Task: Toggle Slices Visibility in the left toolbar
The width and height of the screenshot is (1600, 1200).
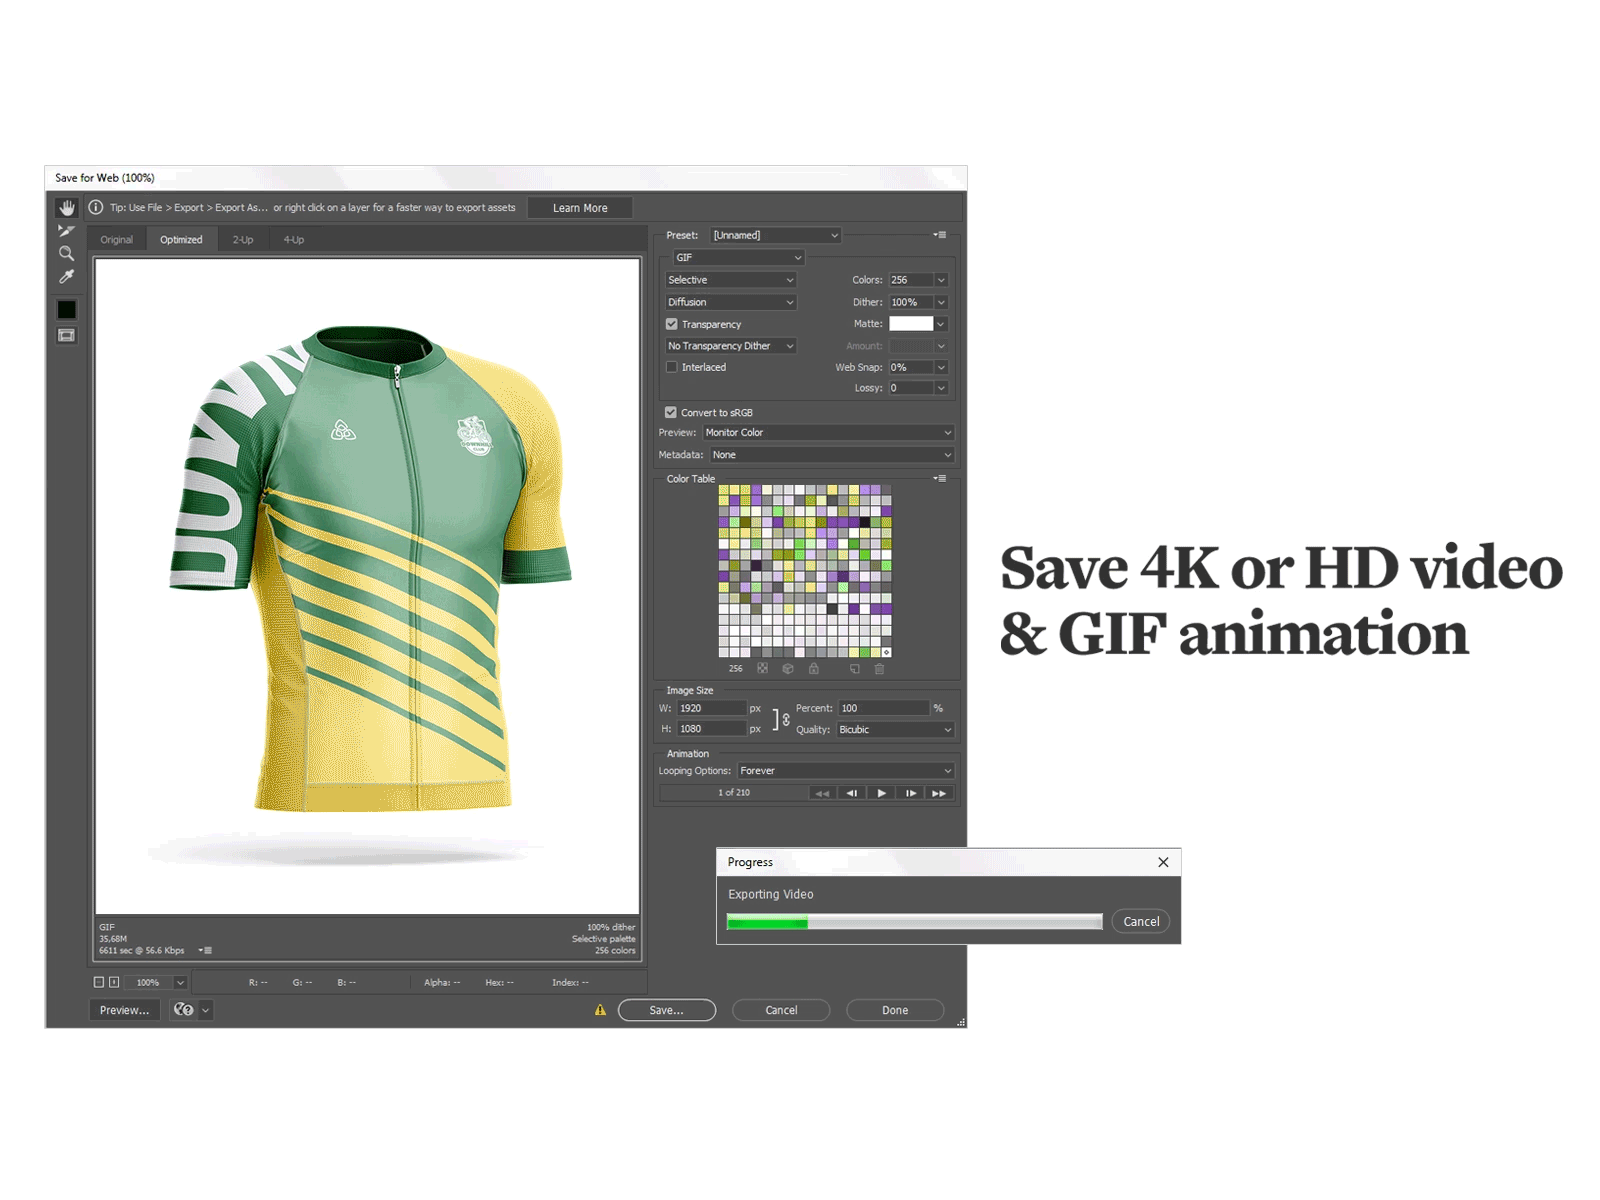Action: [66, 336]
